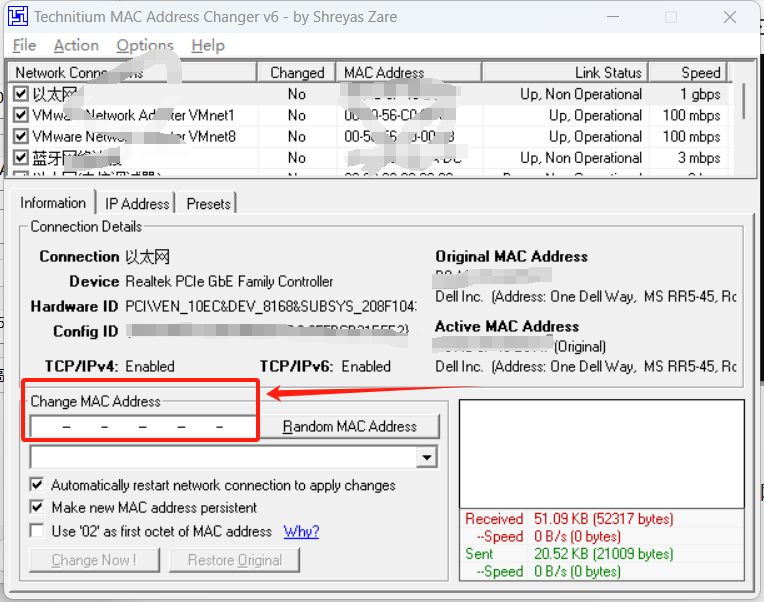The image size is (764, 602).
Task: Click the Restore Original button
Action: coord(234,560)
